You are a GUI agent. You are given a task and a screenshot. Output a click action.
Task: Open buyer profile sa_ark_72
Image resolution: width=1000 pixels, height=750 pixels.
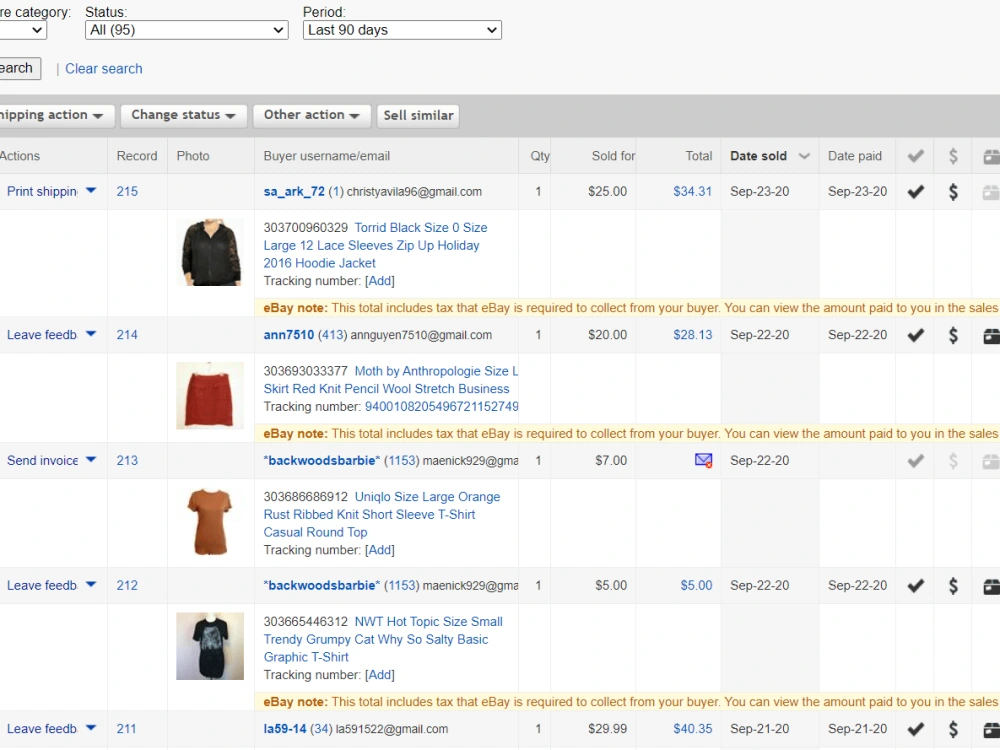point(294,191)
